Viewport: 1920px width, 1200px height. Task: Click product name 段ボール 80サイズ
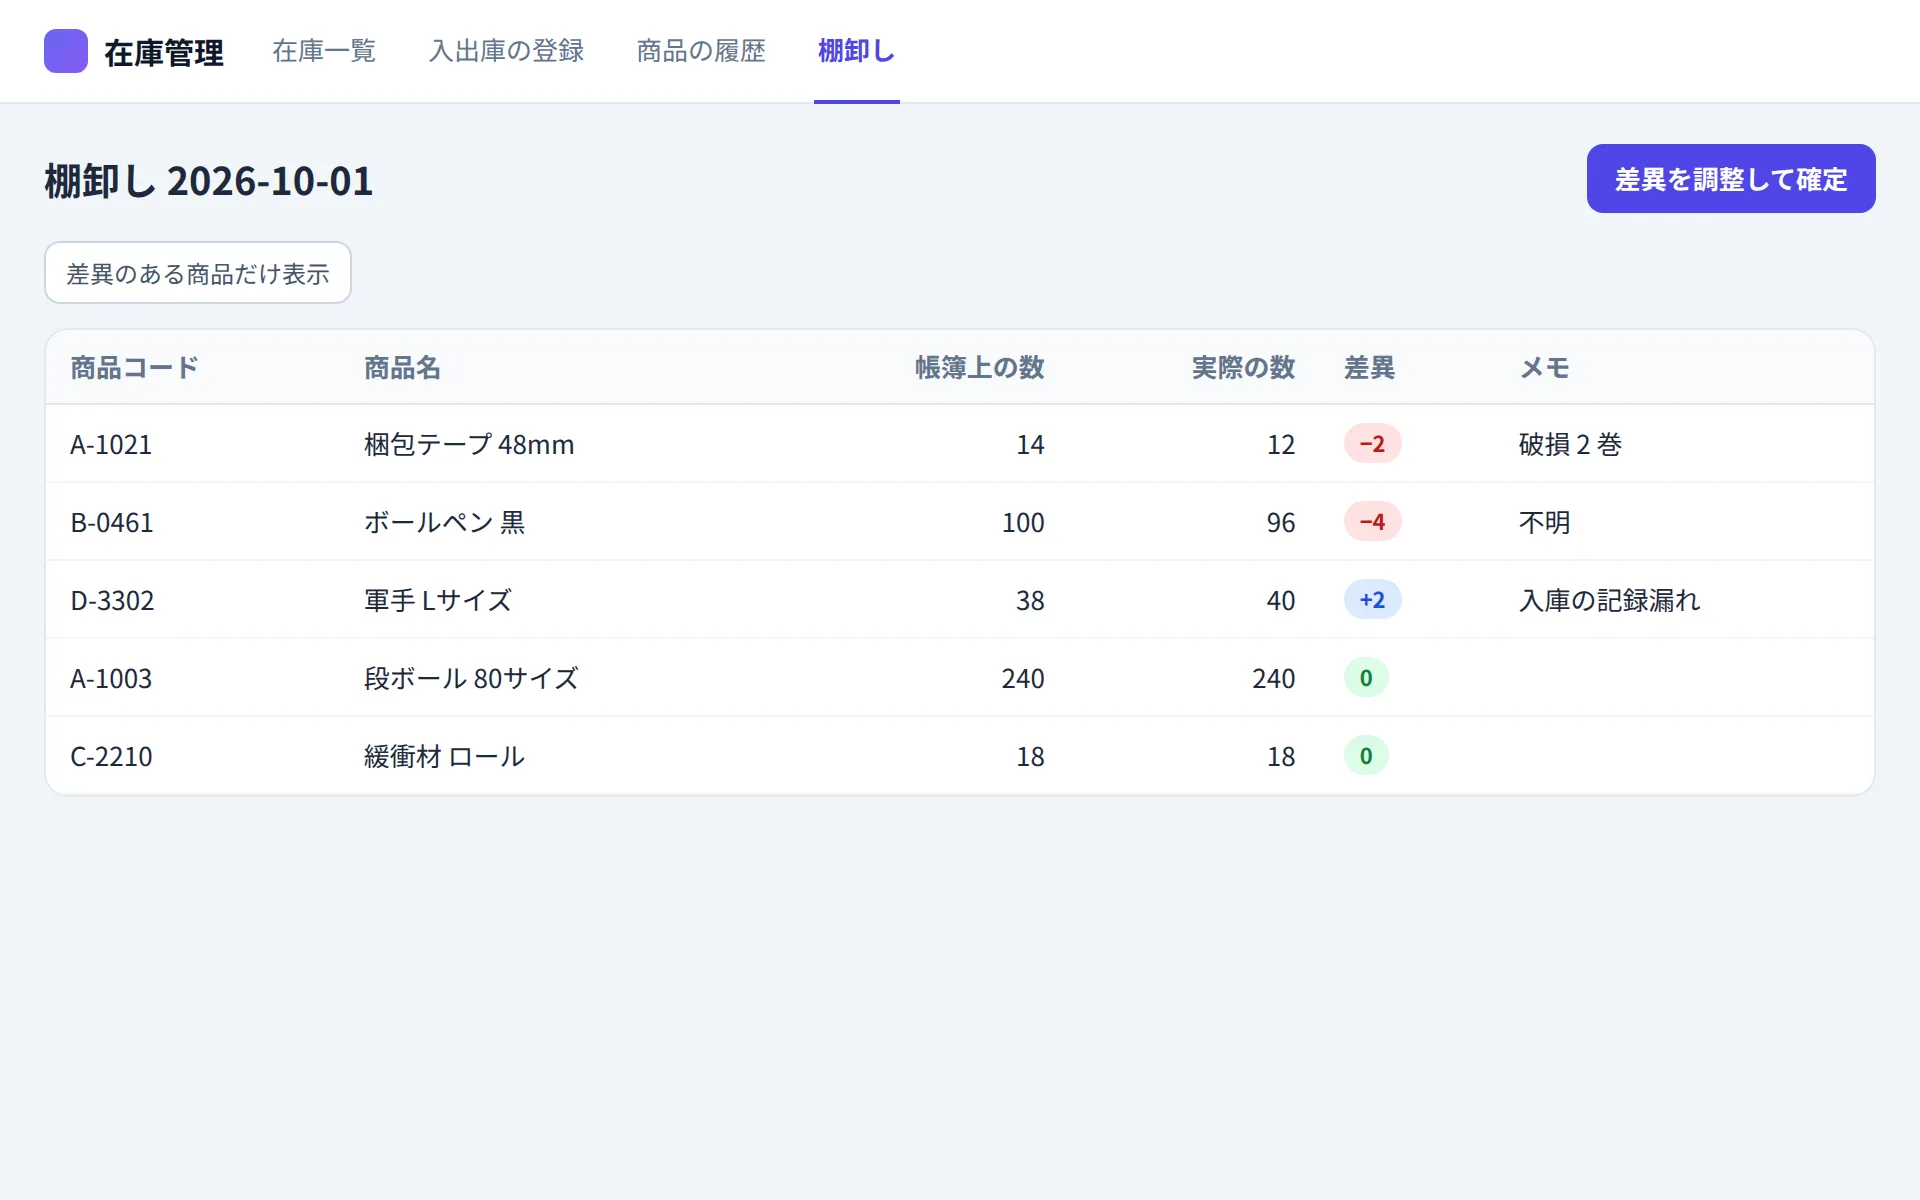point(471,678)
